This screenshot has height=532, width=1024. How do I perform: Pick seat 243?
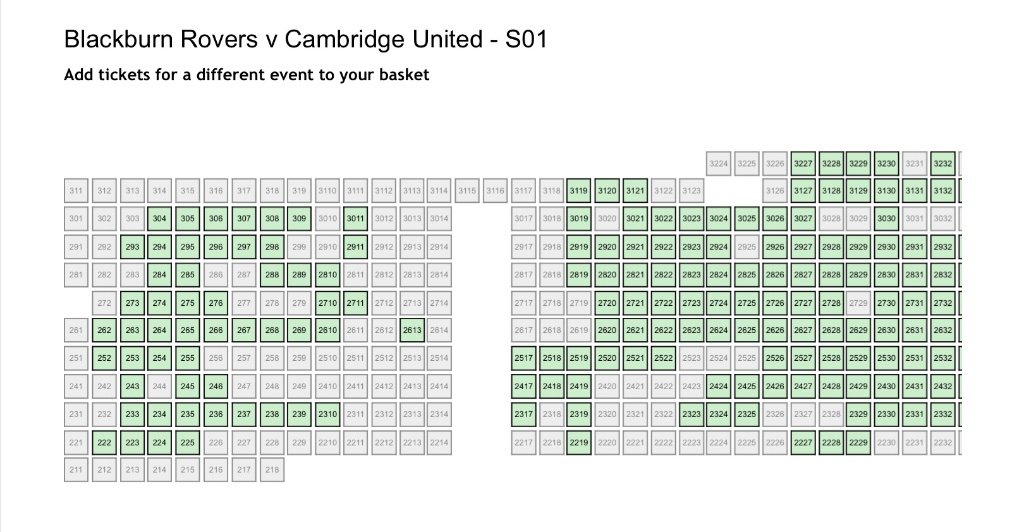(133, 386)
